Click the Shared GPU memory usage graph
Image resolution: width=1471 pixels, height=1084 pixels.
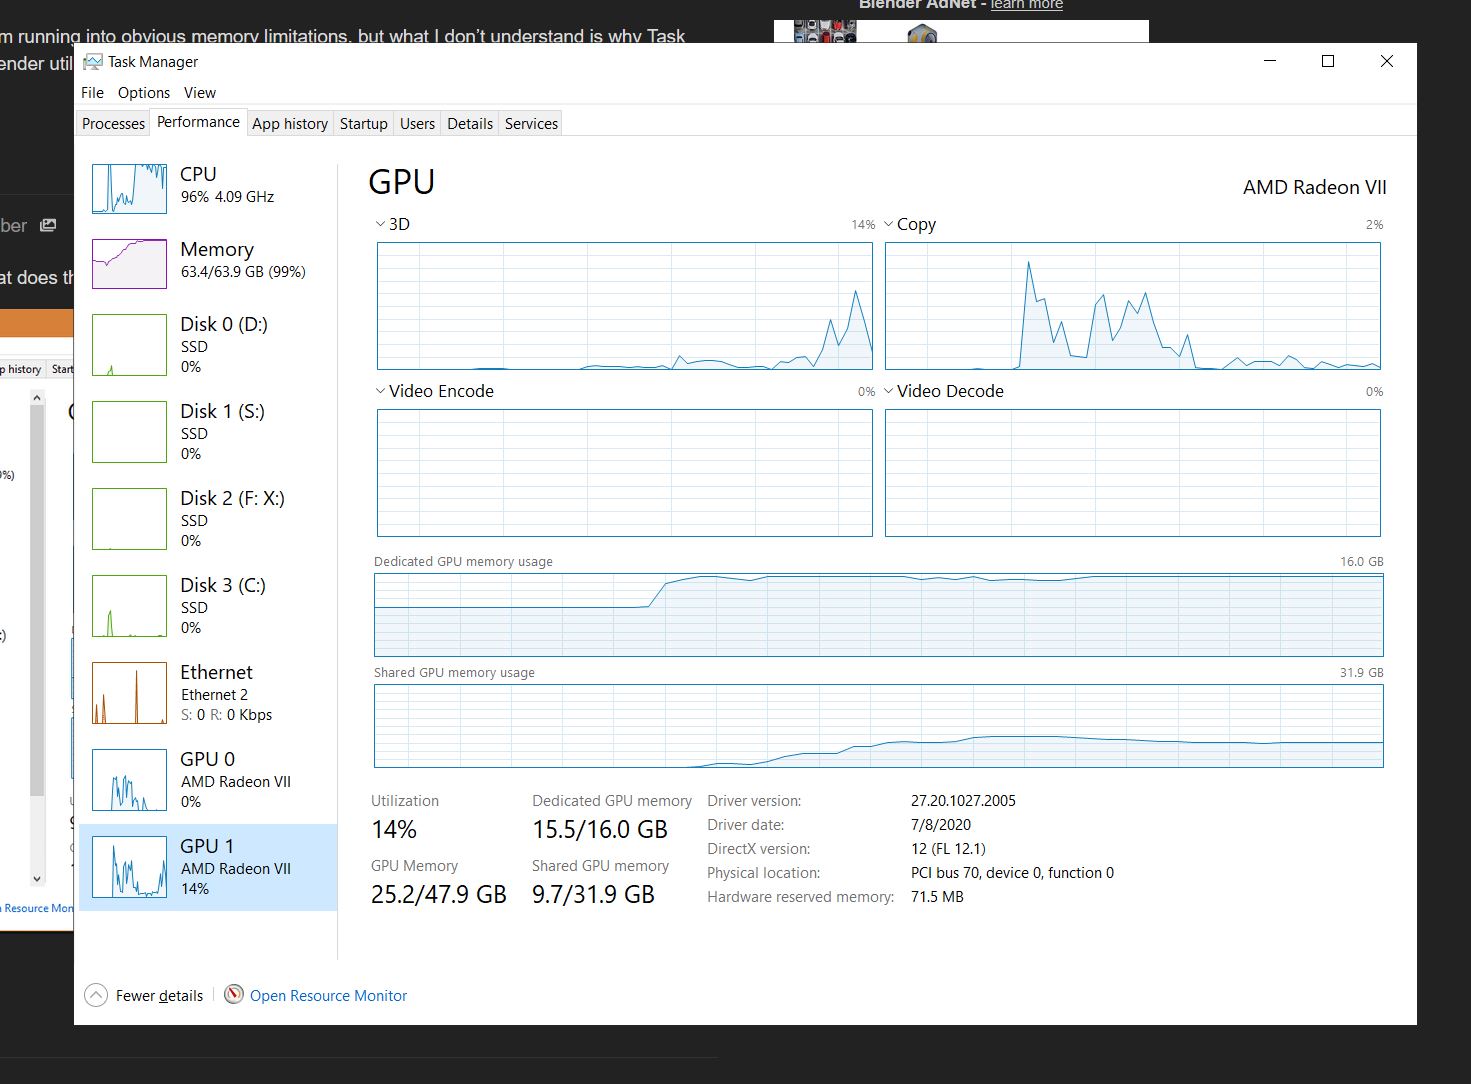click(879, 726)
